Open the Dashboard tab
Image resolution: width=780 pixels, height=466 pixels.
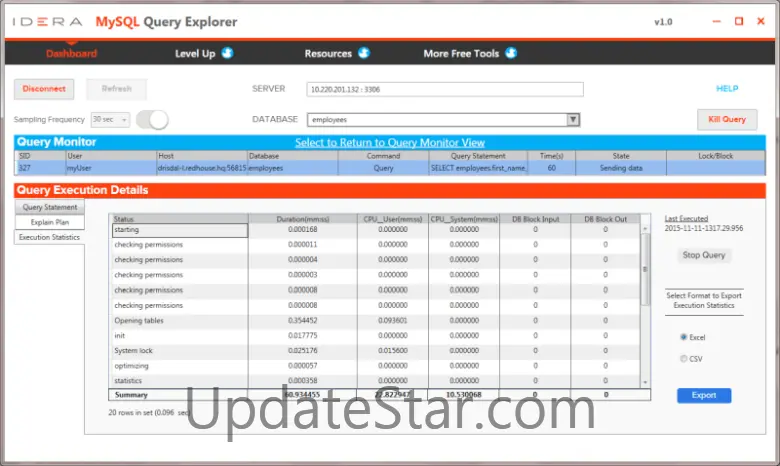point(71,53)
